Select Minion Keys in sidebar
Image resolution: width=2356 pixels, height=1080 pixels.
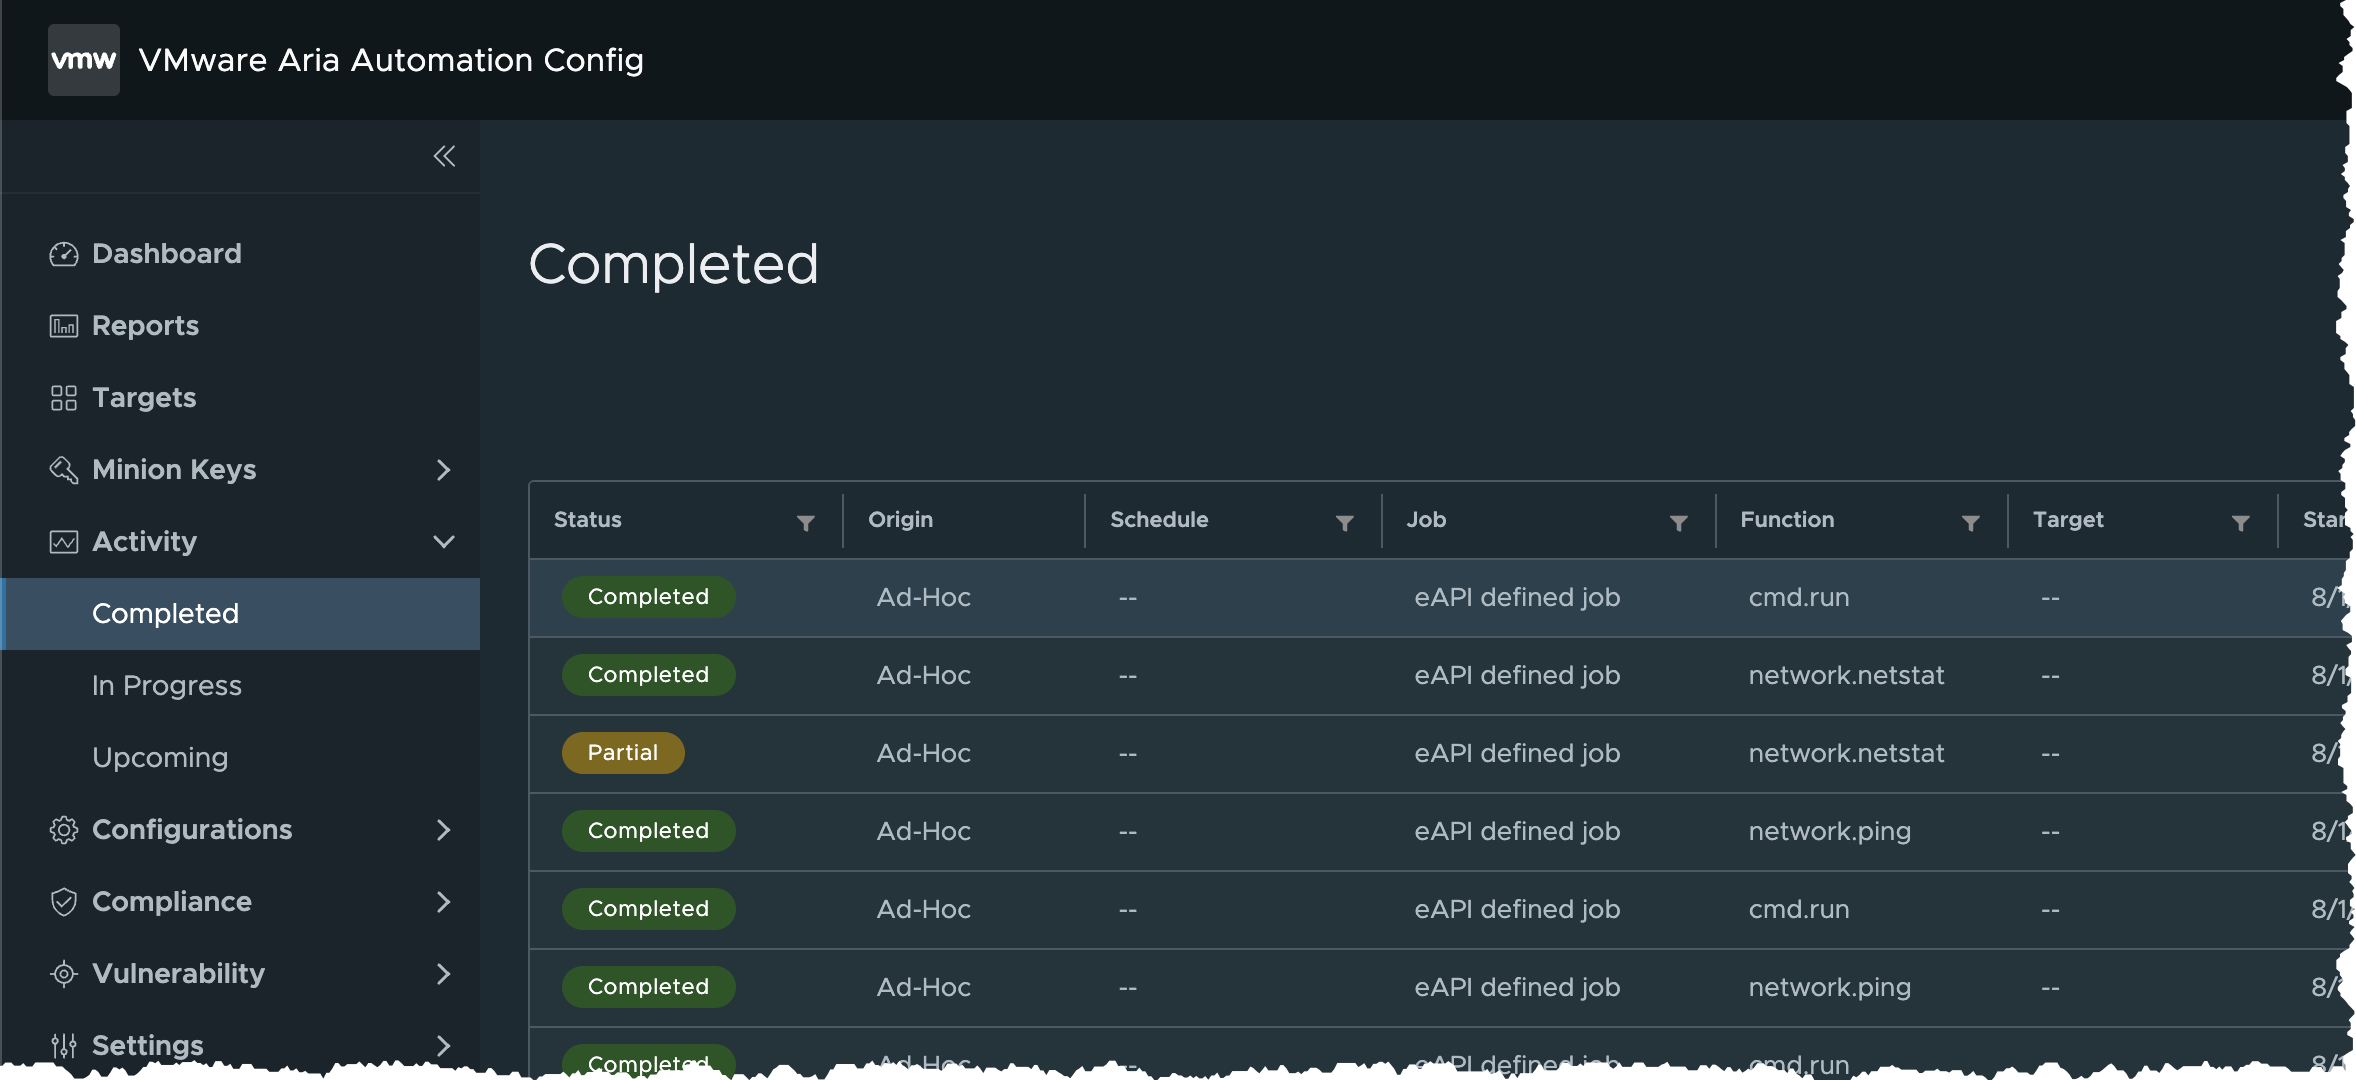click(x=174, y=470)
